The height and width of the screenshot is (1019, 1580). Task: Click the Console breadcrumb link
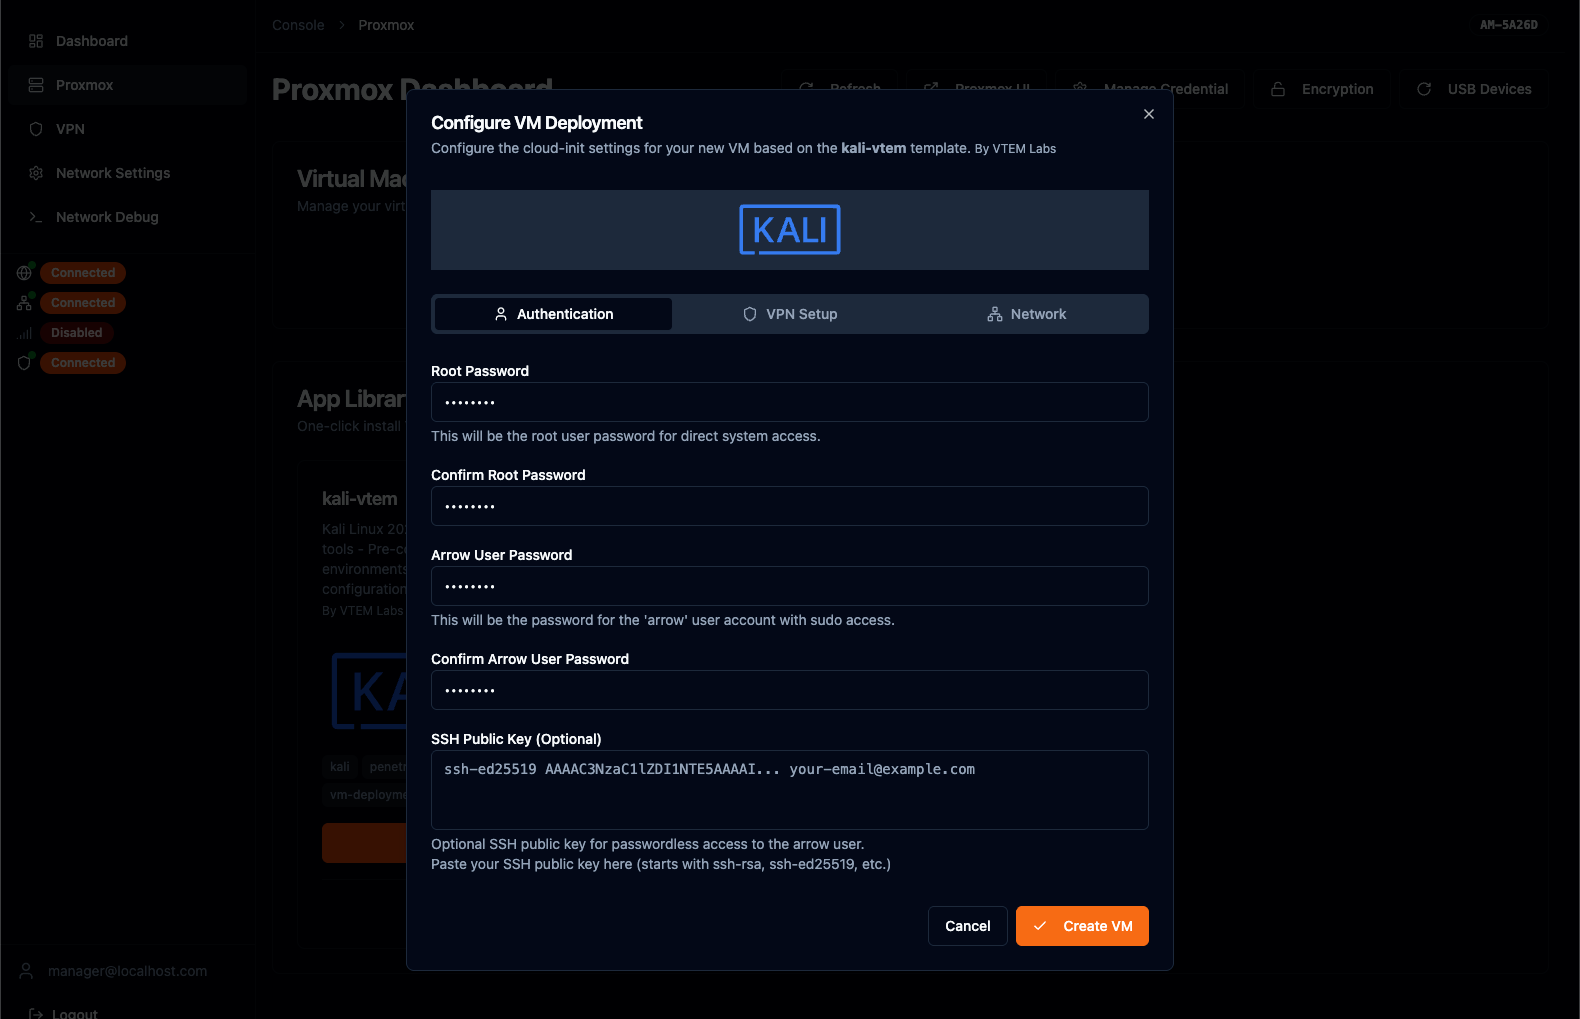click(x=298, y=25)
